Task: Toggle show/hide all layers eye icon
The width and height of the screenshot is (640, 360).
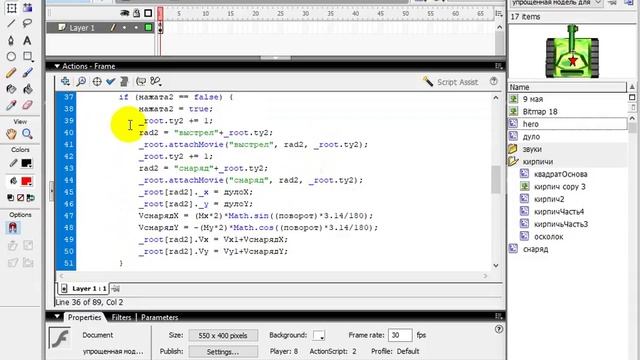Action: [x=124, y=13]
